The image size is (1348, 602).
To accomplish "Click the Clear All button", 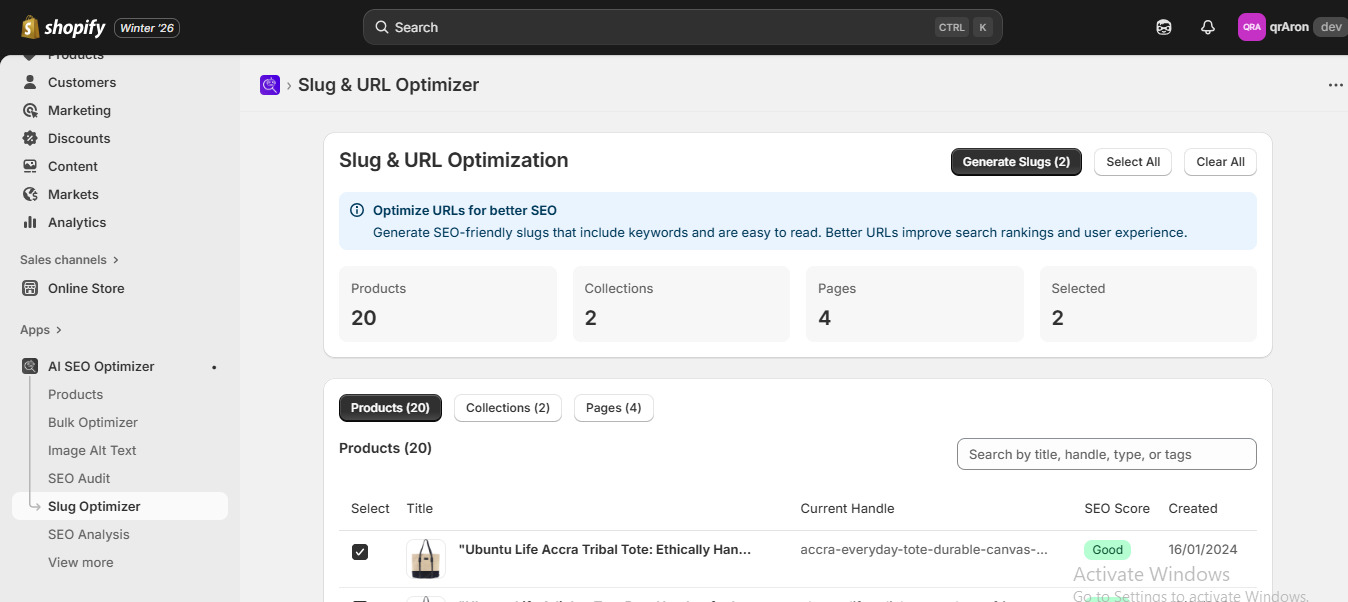I will pos(1220,162).
